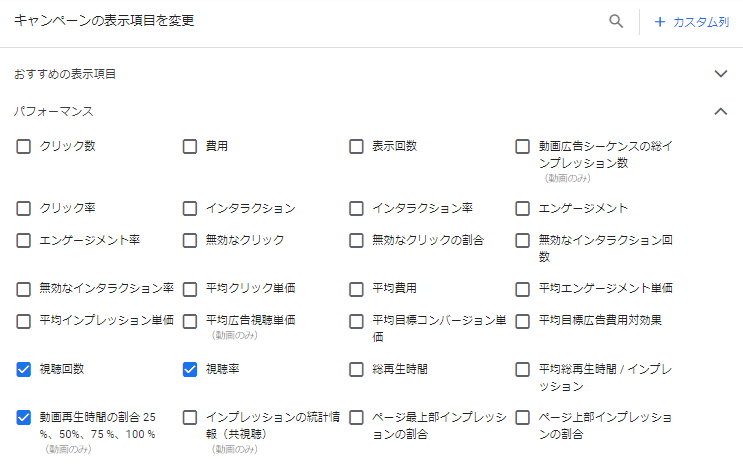Image resolution: width=743 pixels, height=471 pixels.
Task: Click the search magnifier icon
Action: click(x=617, y=21)
